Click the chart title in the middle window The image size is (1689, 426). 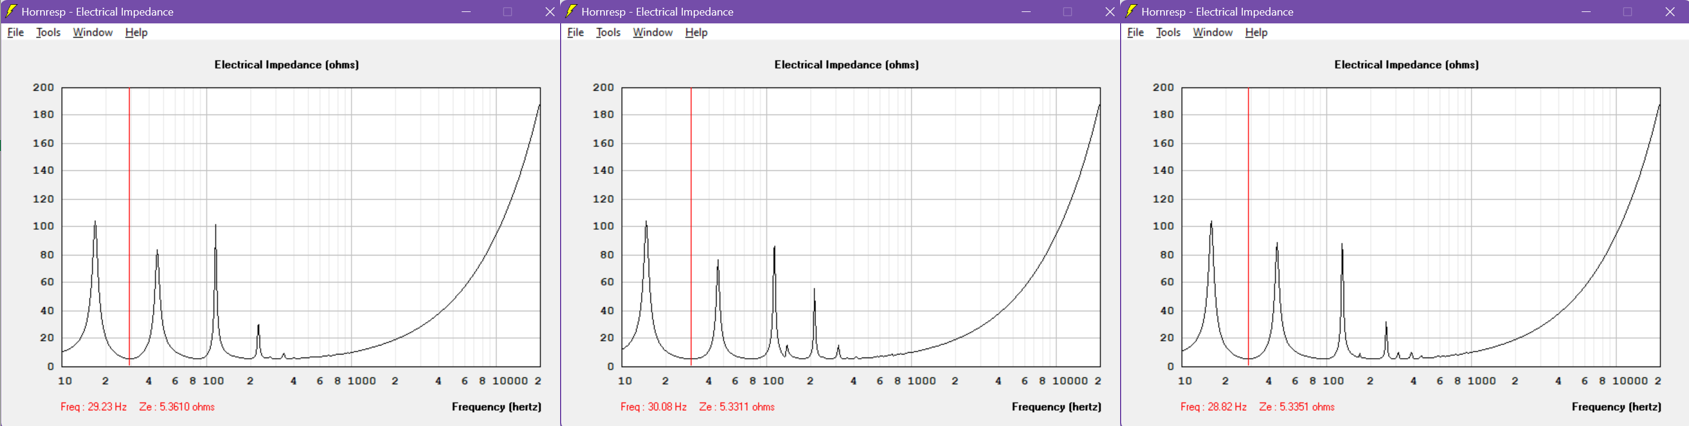(847, 65)
